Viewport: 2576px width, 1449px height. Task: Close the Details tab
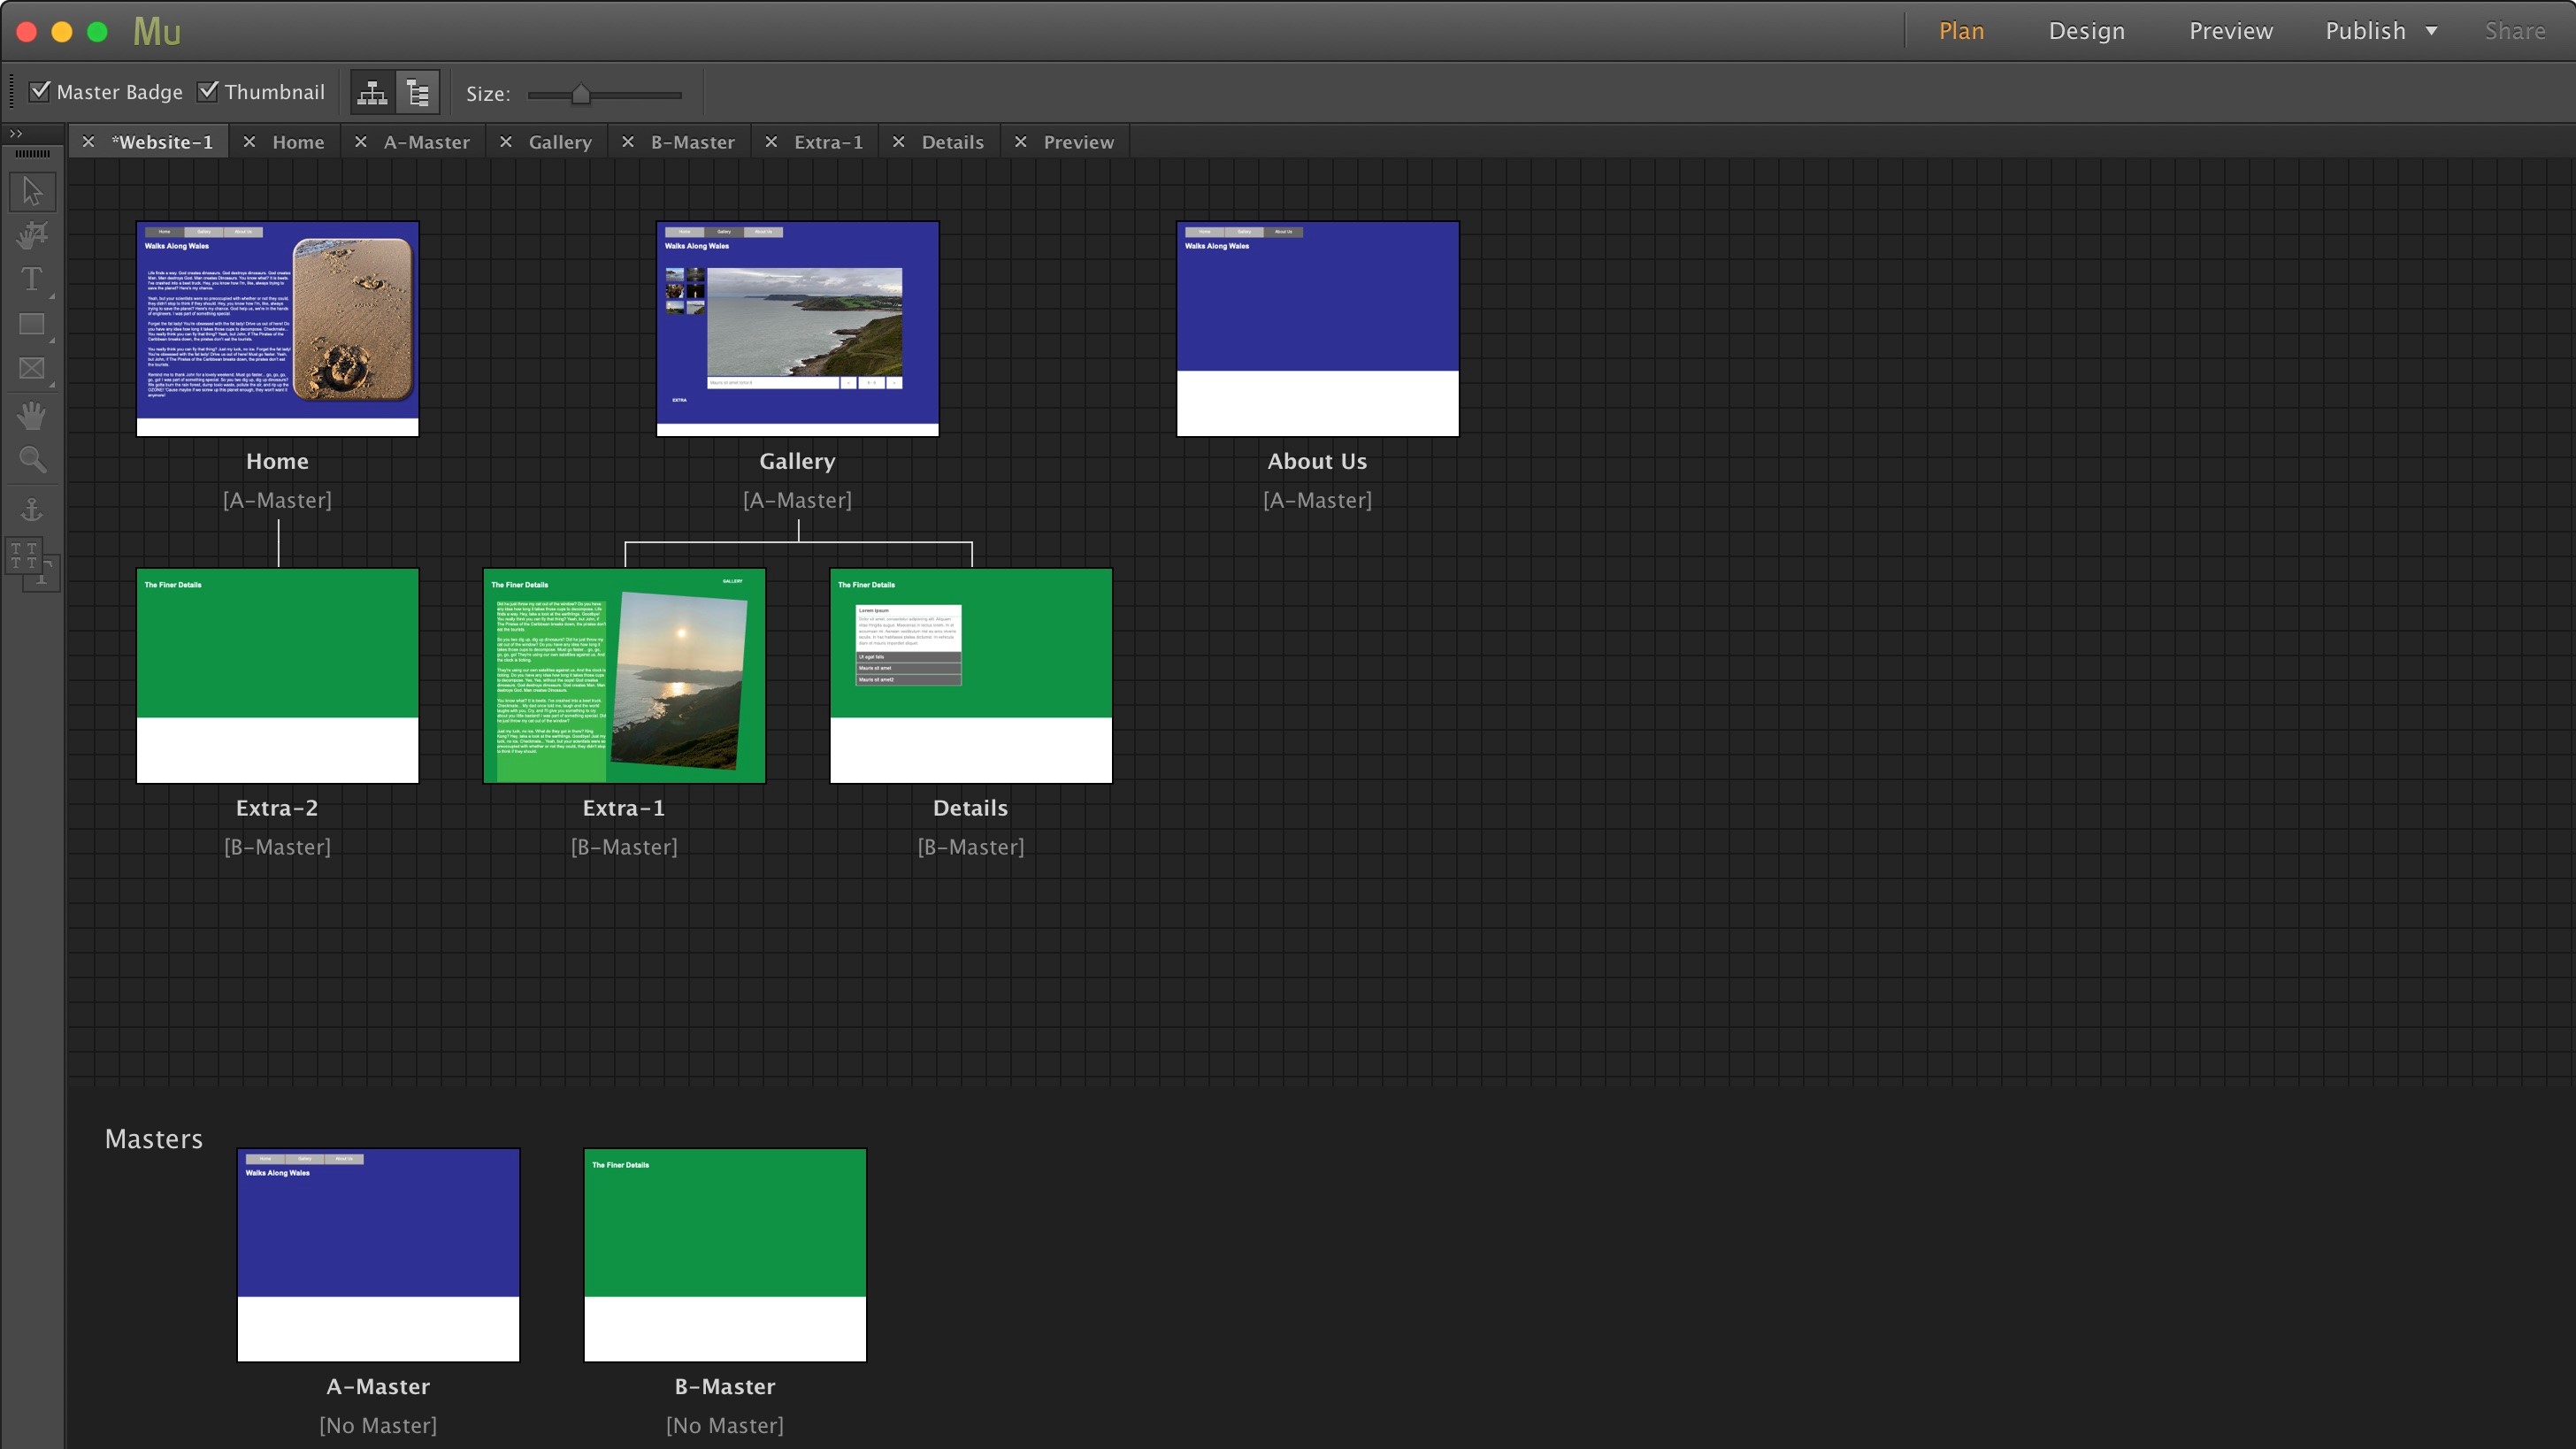tap(899, 142)
